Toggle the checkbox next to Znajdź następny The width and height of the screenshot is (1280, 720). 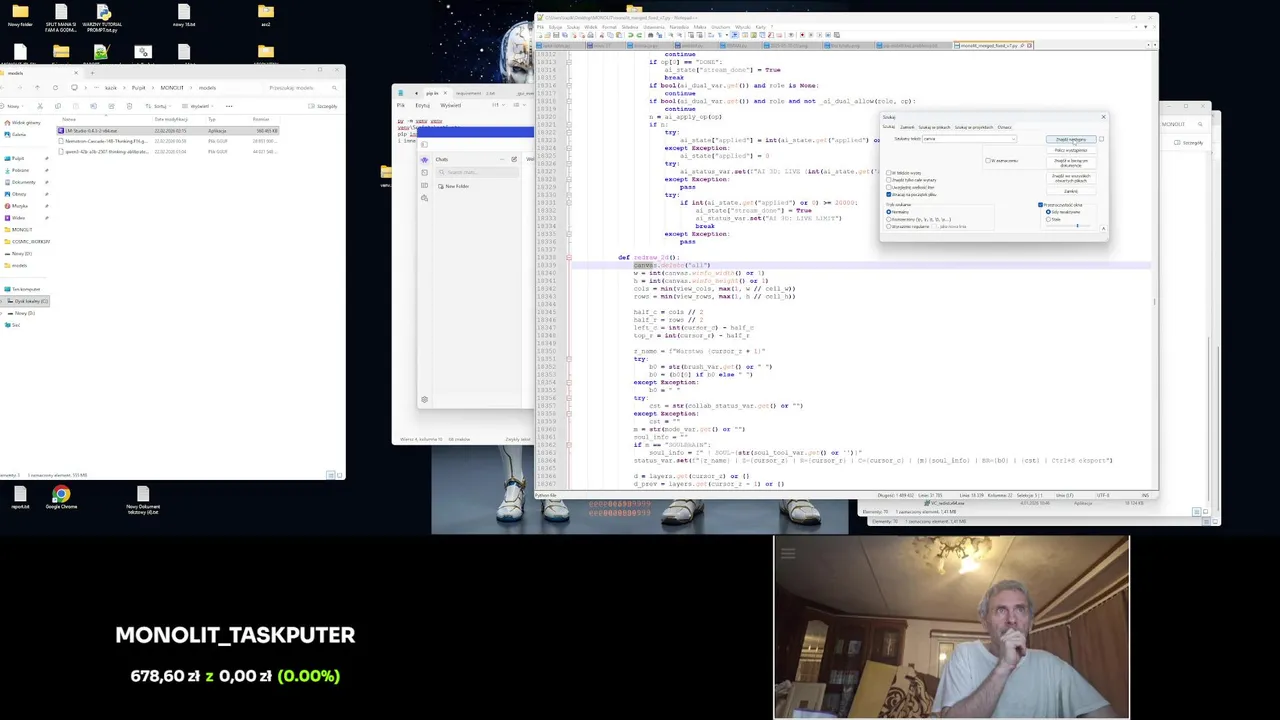pyautogui.click(x=1101, y=139)
